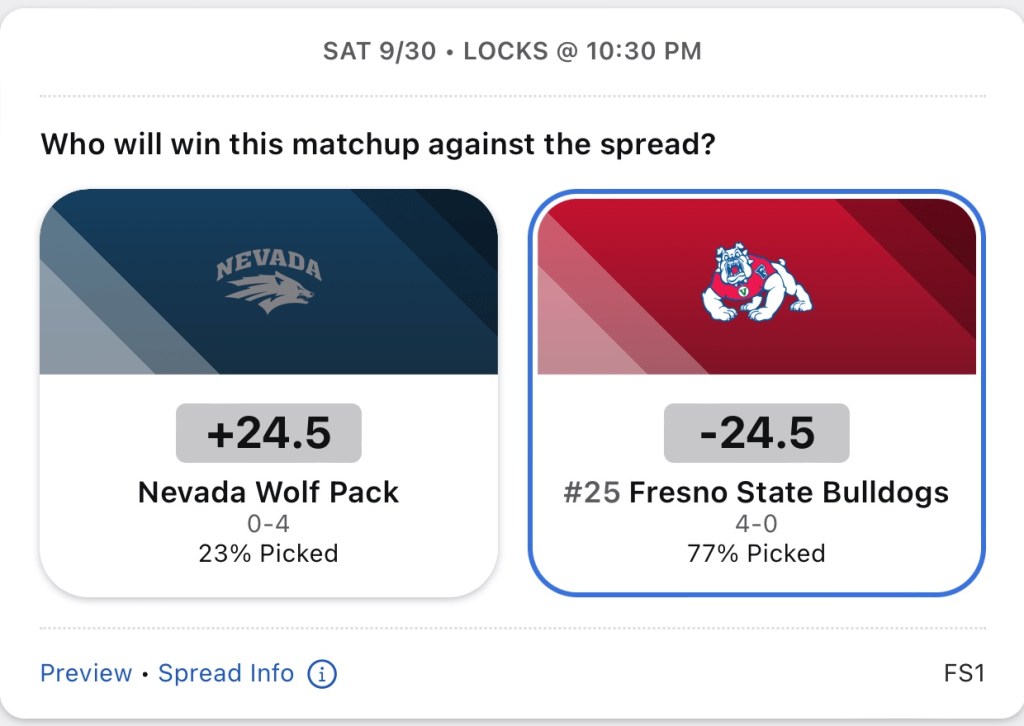This screenshot has height=726, width=1024.
Task: Click the Nevada Wolf Pack logo
Action: coord(268,282)
